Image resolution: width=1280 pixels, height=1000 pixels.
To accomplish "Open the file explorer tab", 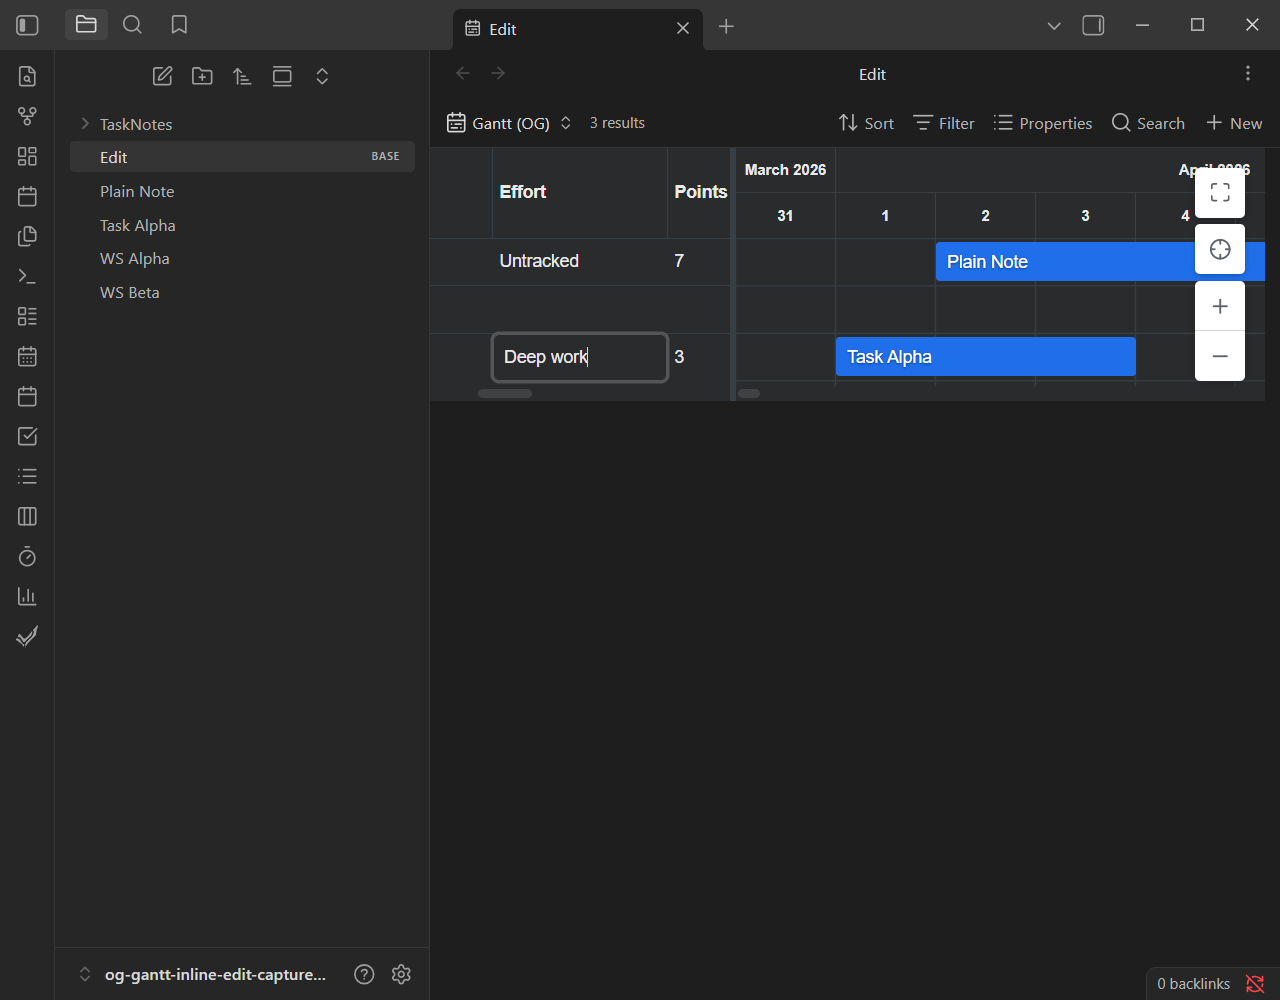I will pos(86,25).
